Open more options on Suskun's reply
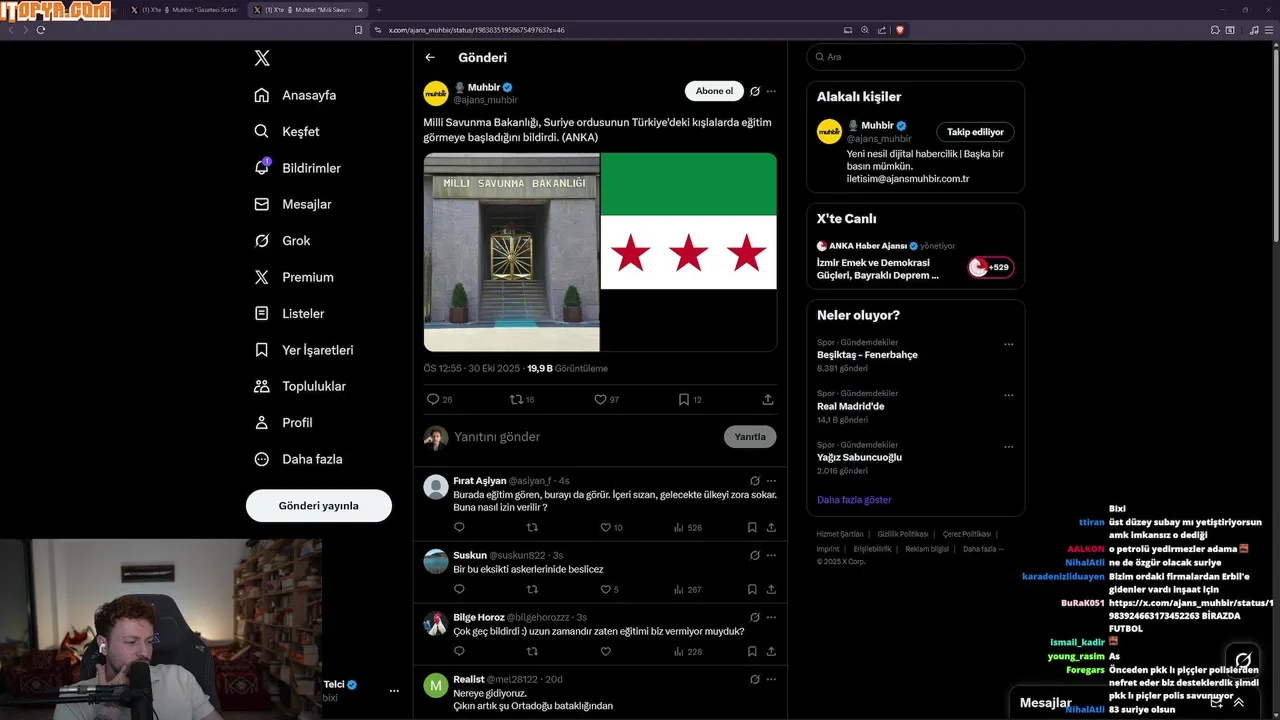1280x720 pixels. pyautogui.click(x=771, y=555)
